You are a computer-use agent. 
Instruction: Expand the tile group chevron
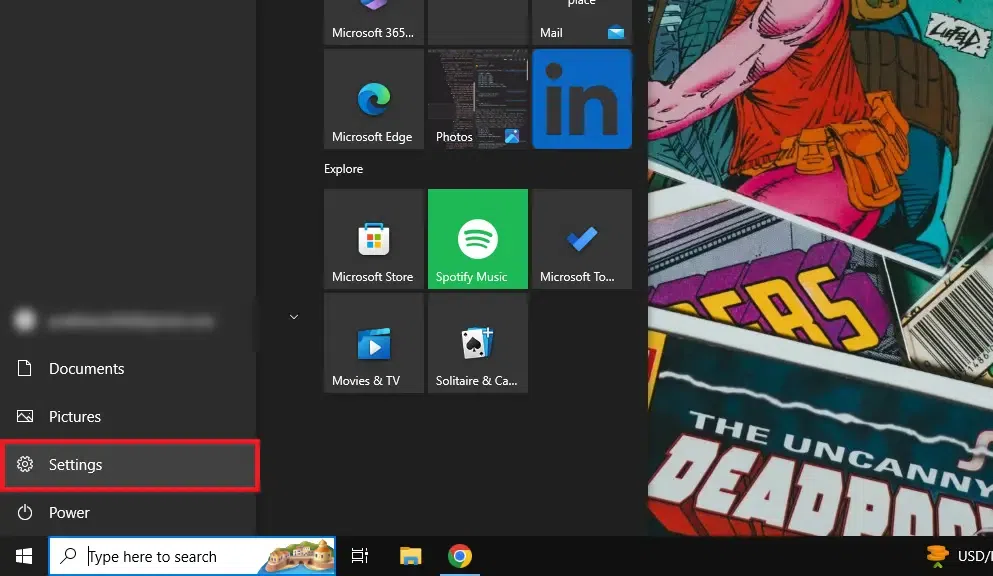pyautogui.click(x=294, y=316)
